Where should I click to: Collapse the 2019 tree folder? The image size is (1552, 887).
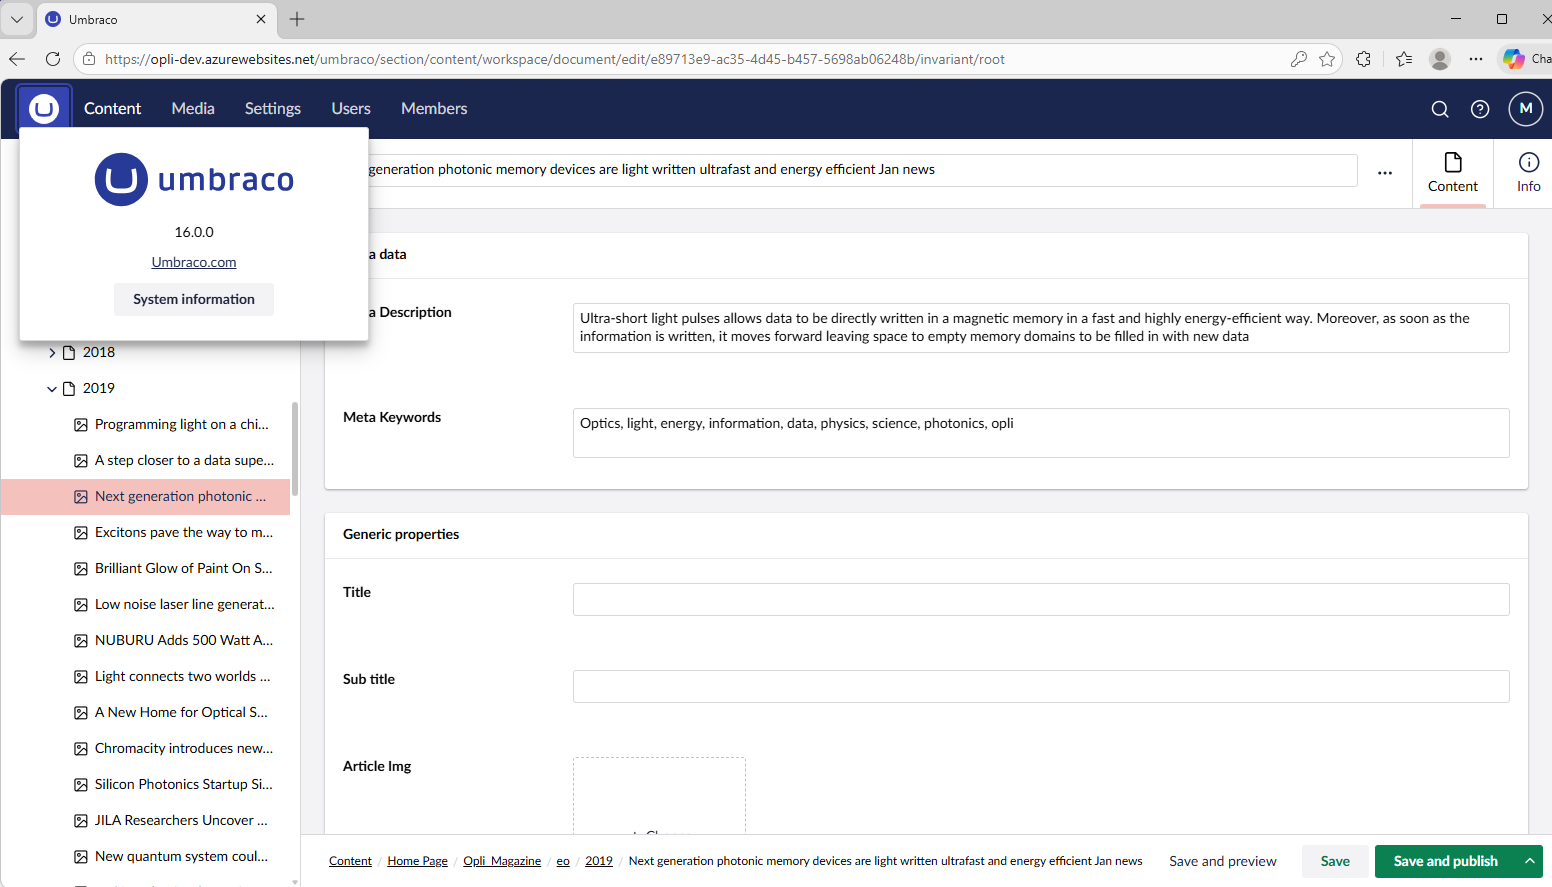(x=52, y=389)
